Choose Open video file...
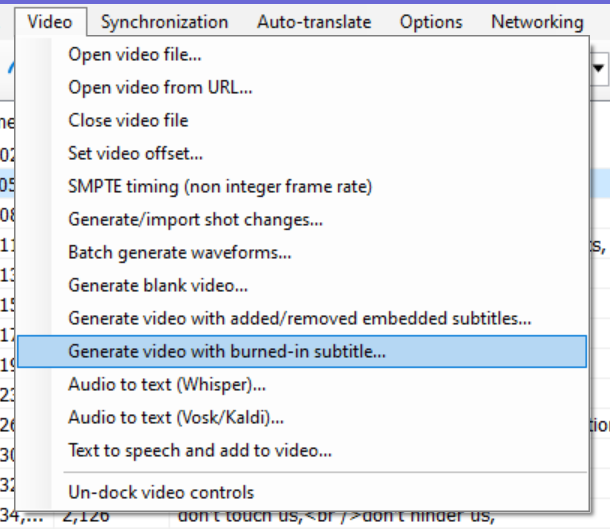Viewport: 610px width, 529px height. 134,55
